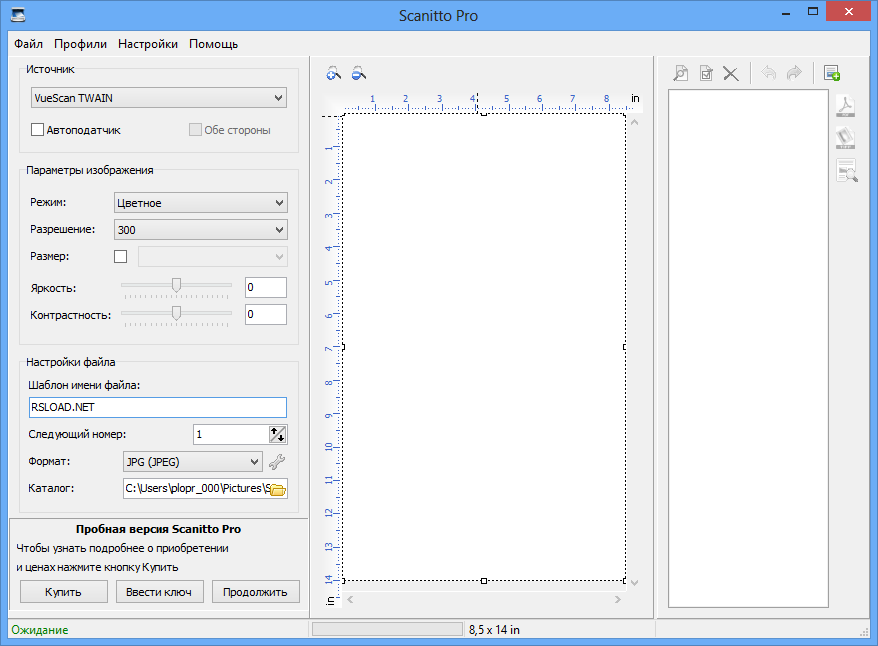Open format settings wrench icon
878x646 pixels.
278,462
